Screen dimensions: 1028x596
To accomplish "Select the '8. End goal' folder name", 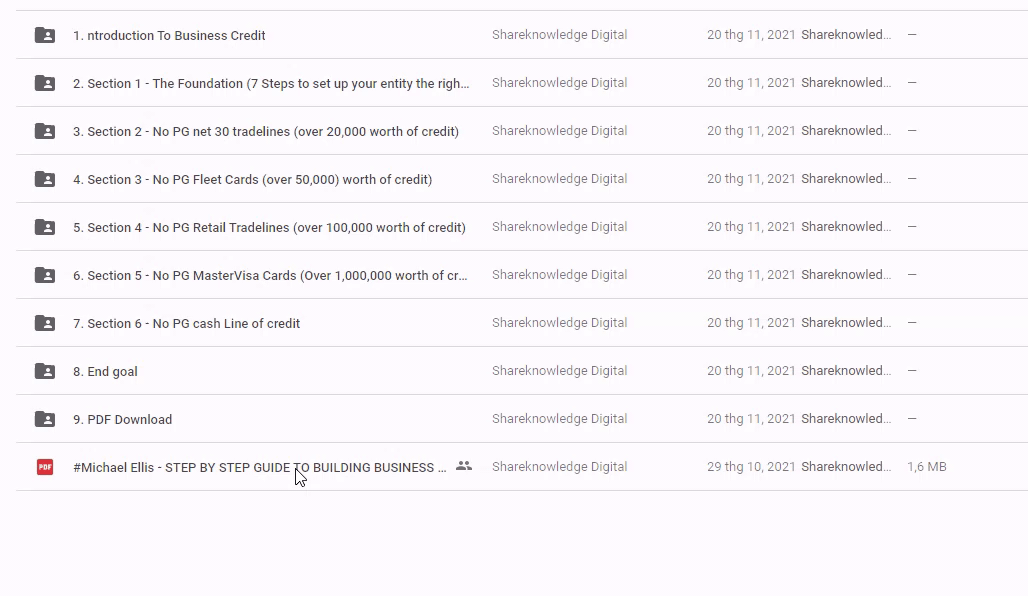I will pos(105,372).
